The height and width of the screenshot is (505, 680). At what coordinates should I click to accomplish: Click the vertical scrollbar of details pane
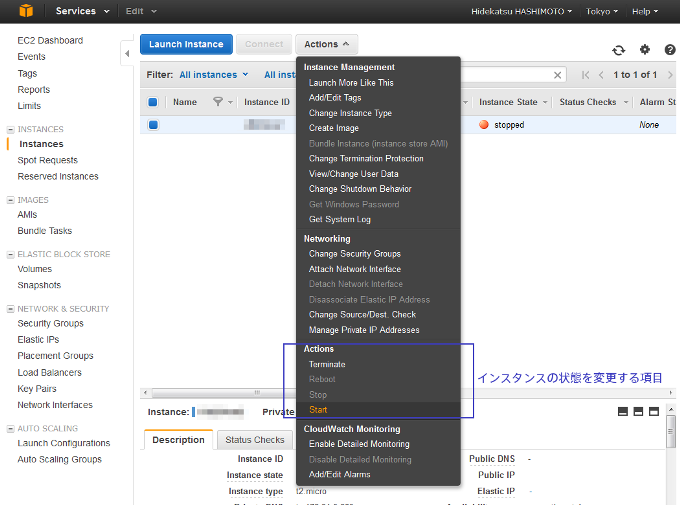point(671,432)
